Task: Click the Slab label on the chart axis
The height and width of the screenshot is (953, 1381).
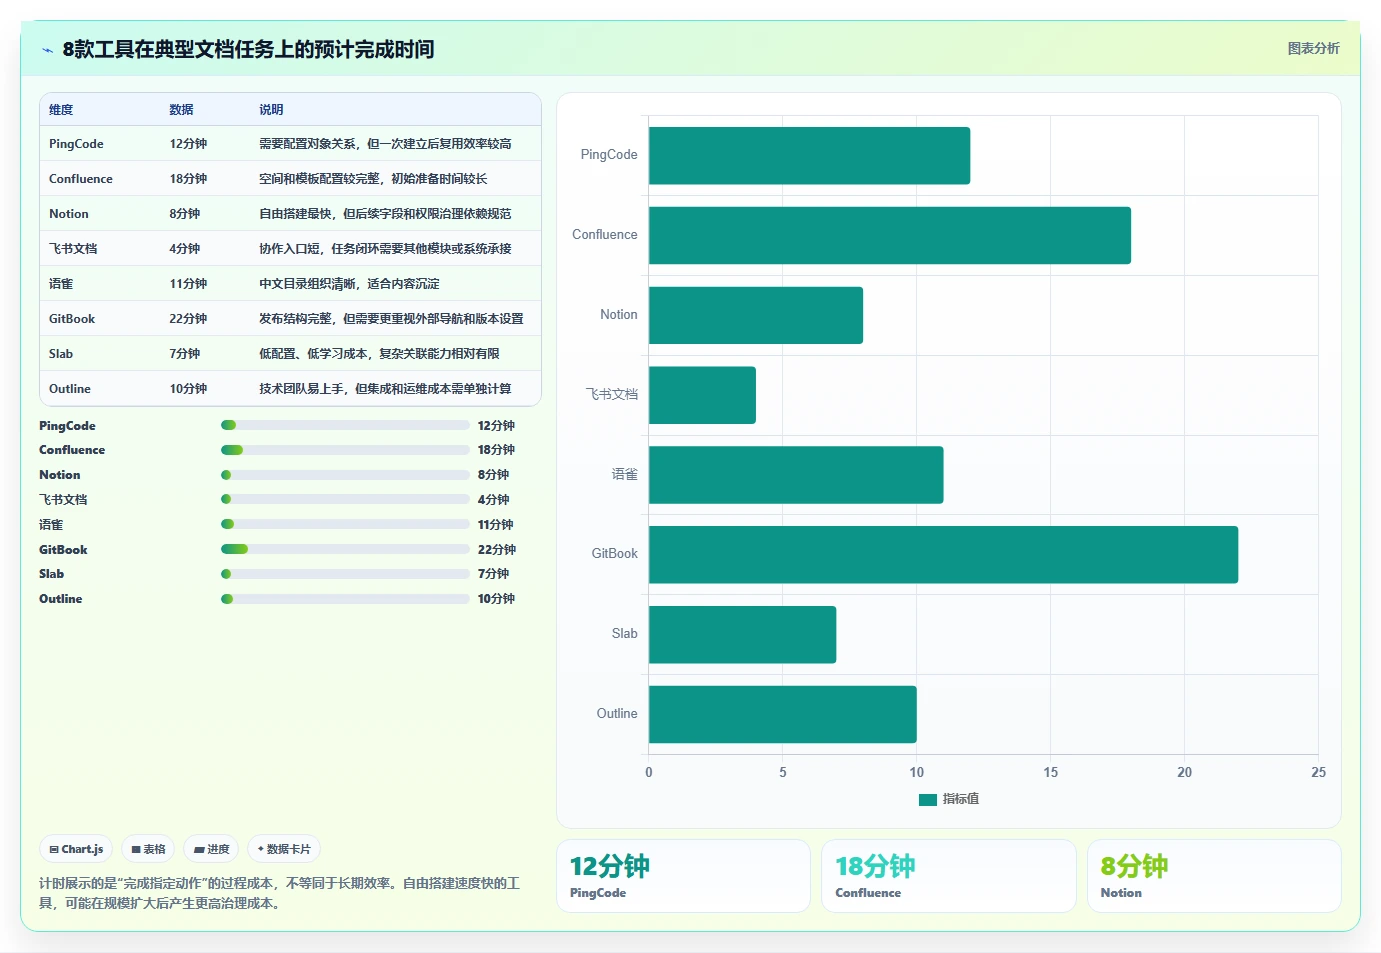Action: click(x=625, y=633)
